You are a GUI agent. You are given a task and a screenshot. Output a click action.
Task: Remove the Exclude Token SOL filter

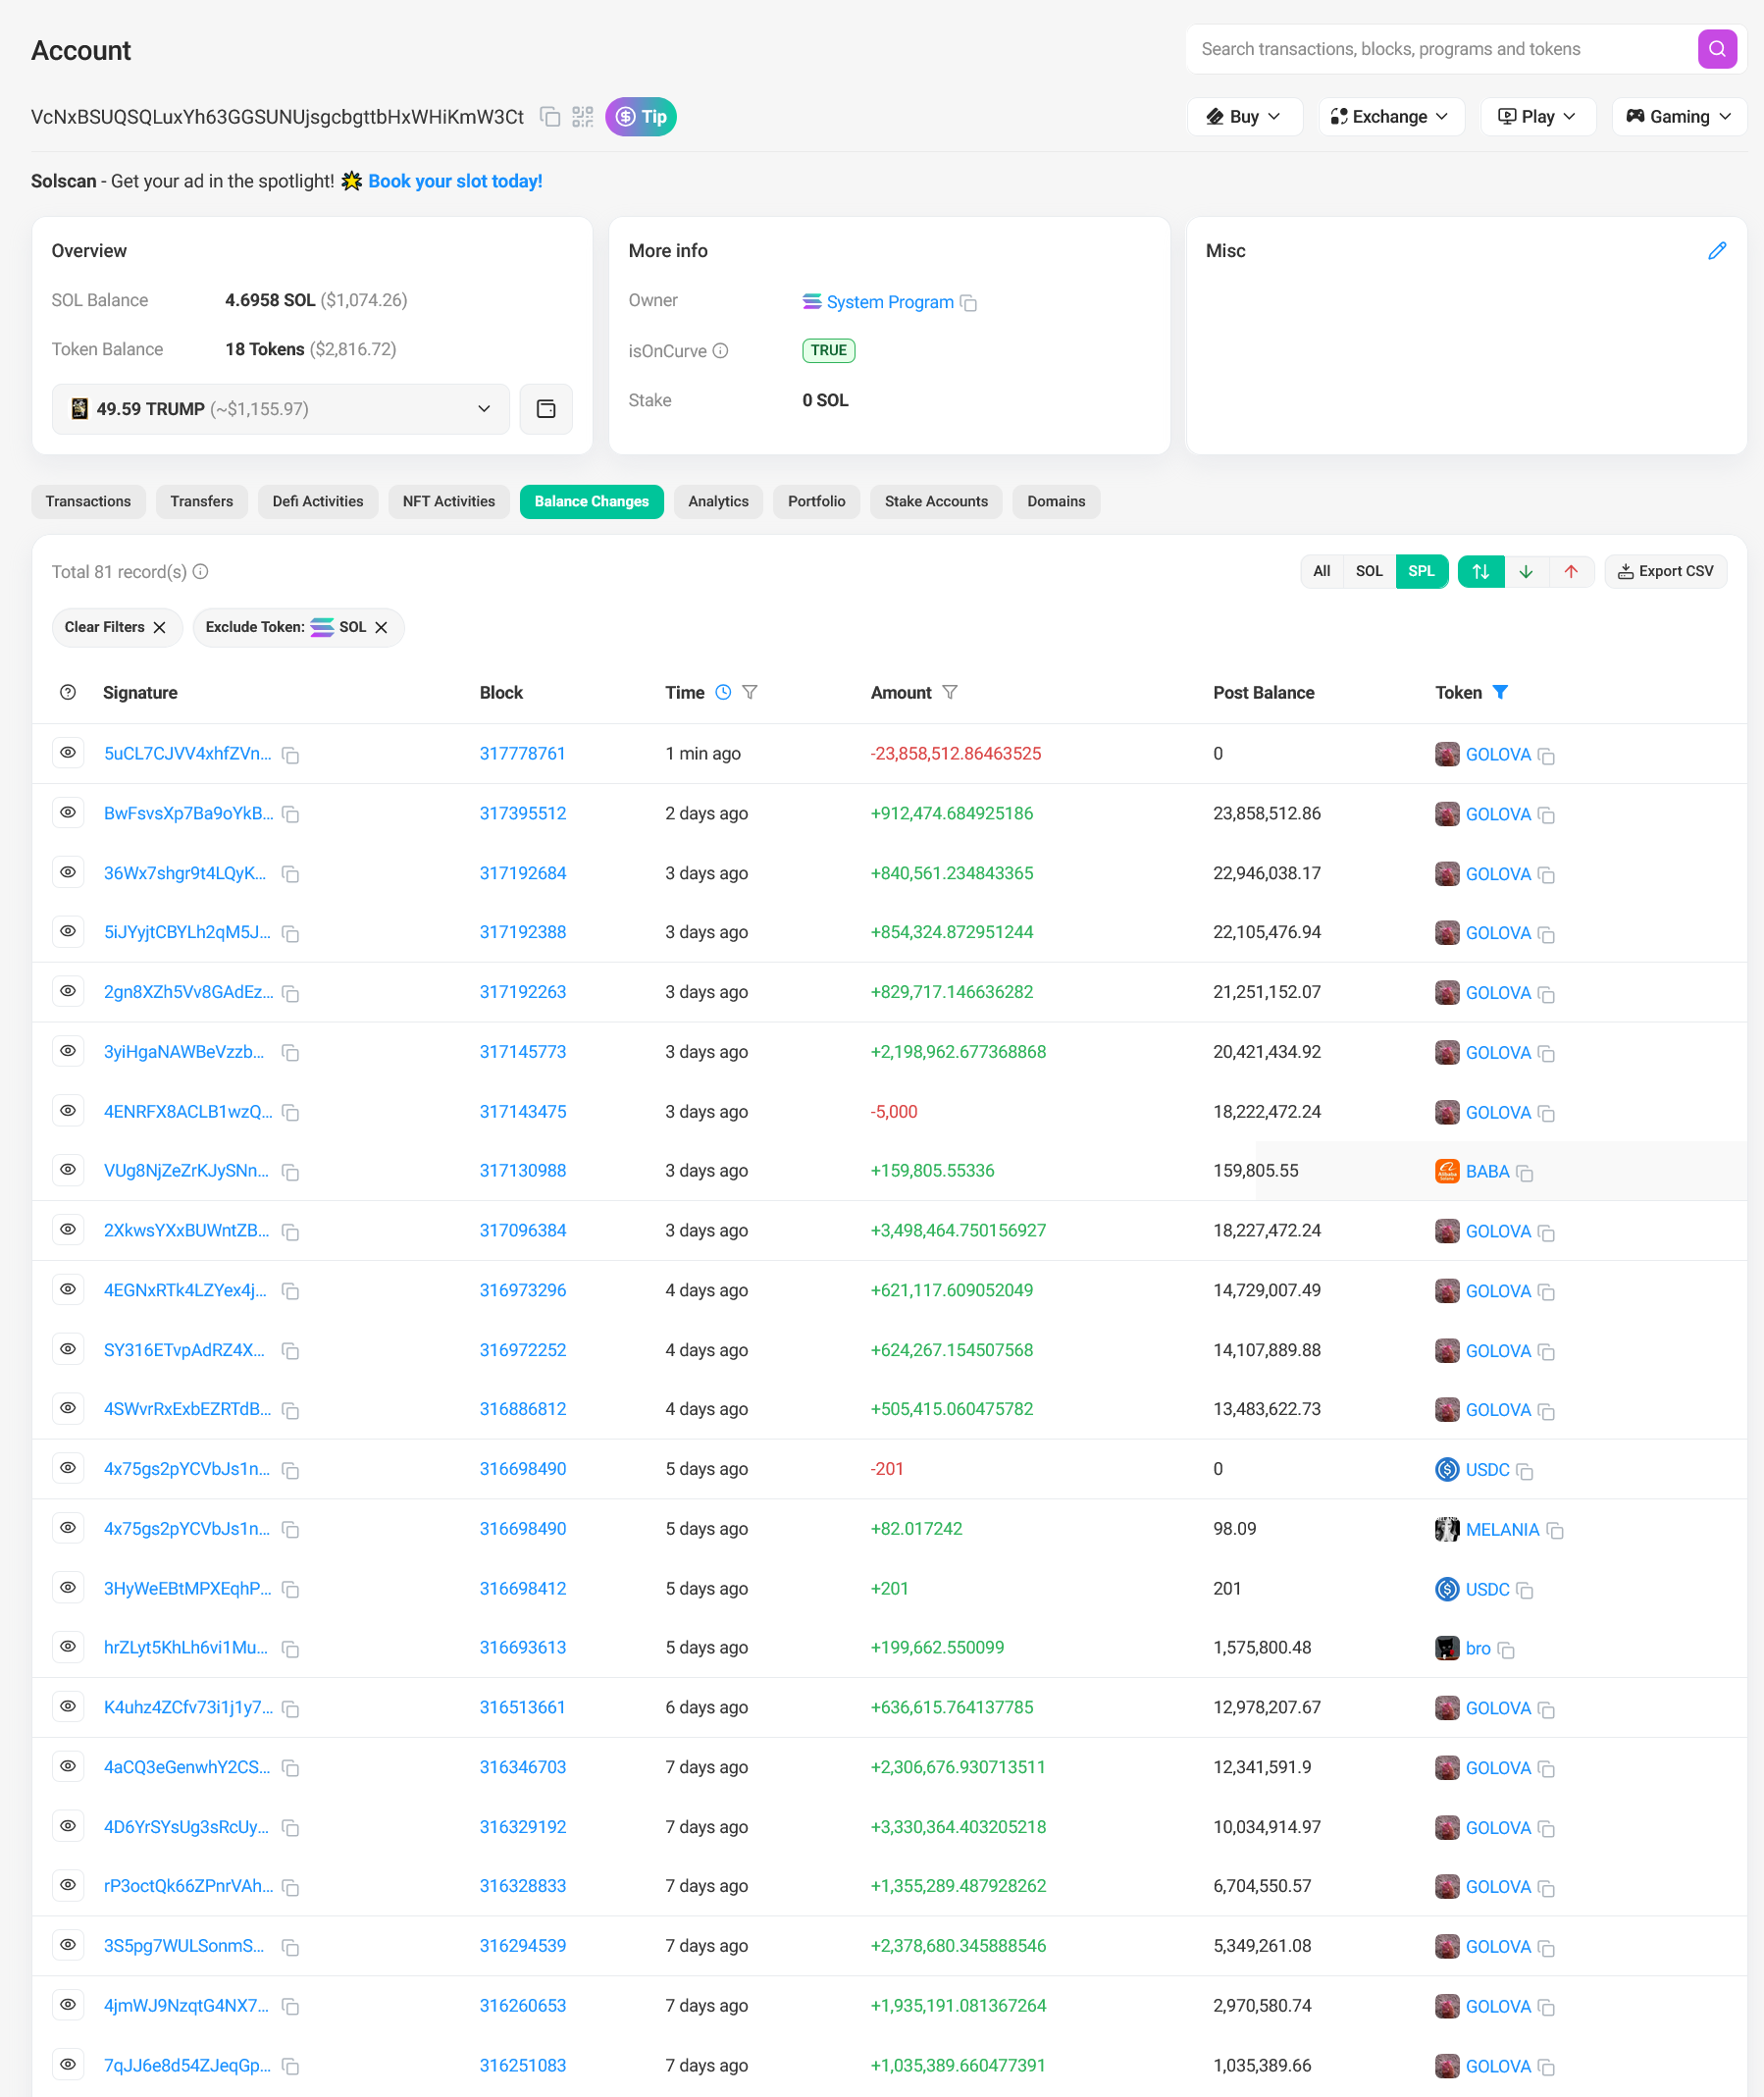point(381,628)
